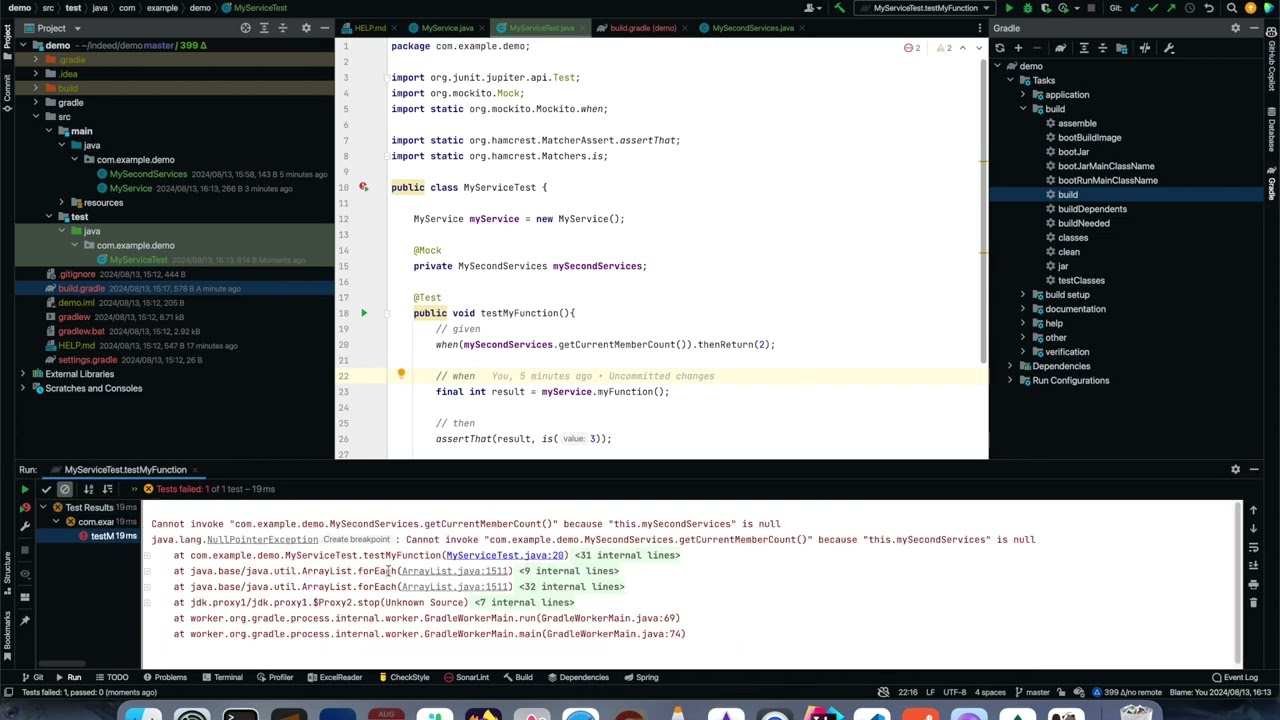Open the MyServiceTest.java:20 stack trace link
Viewport: 1280px width, 720px height.
click(x=505, y=555)
